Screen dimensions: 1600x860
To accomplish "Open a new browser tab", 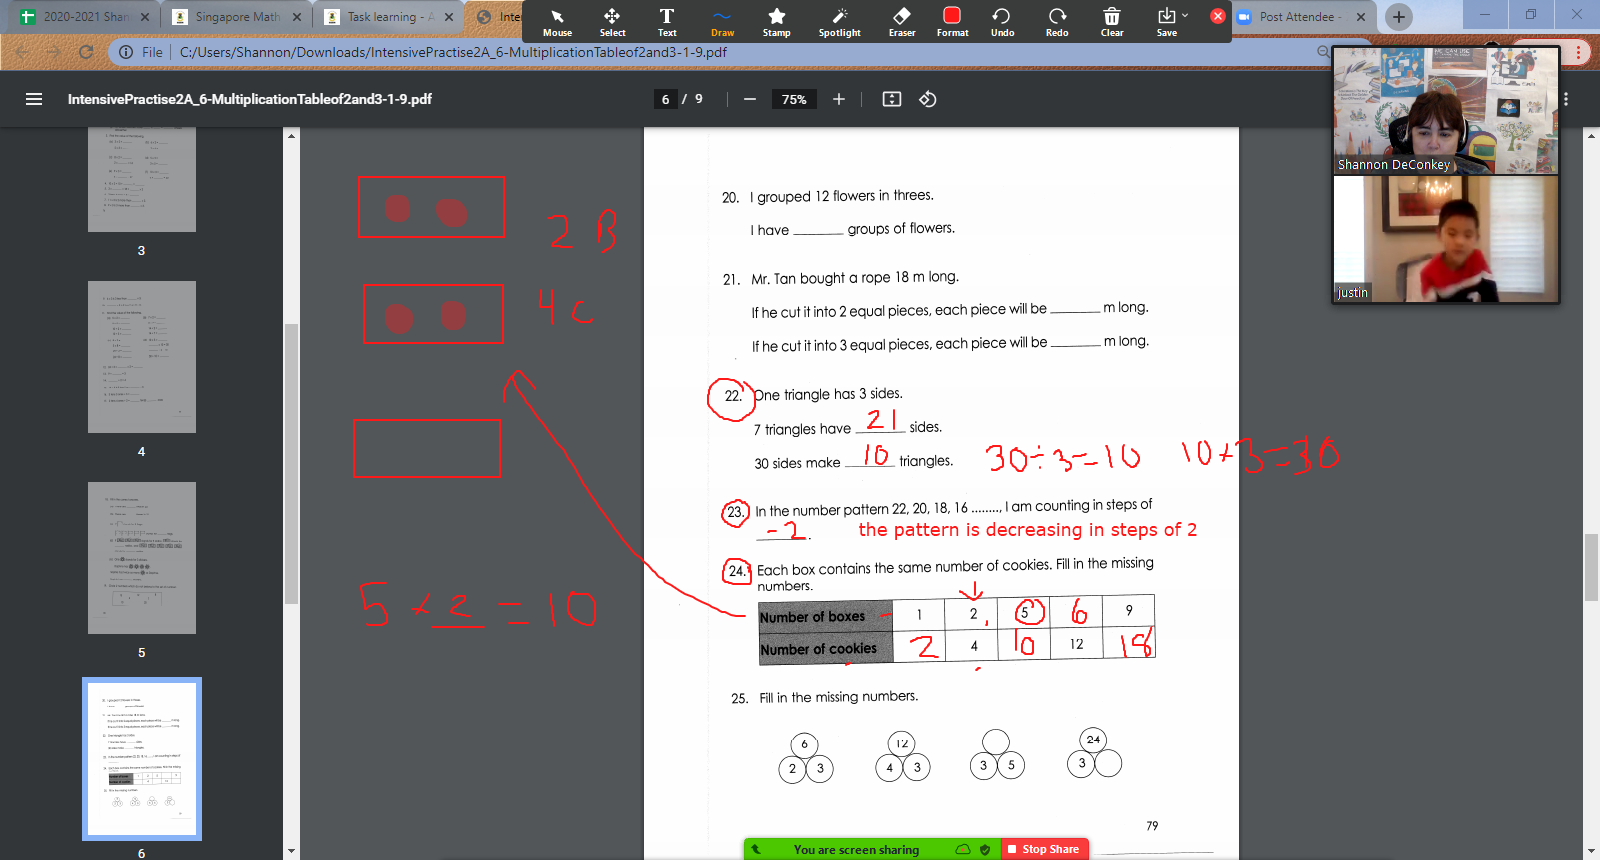I will (x=1399, y=17).
